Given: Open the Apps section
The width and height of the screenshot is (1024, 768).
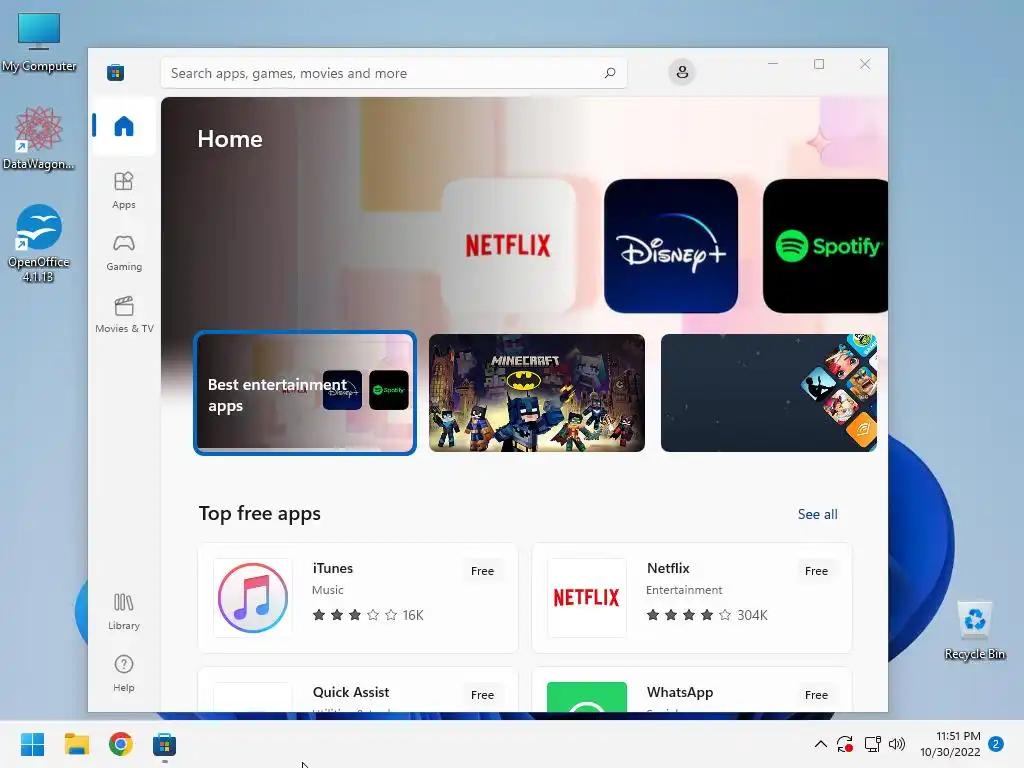Looking at the screenshot, I should (x=123, y=190).
